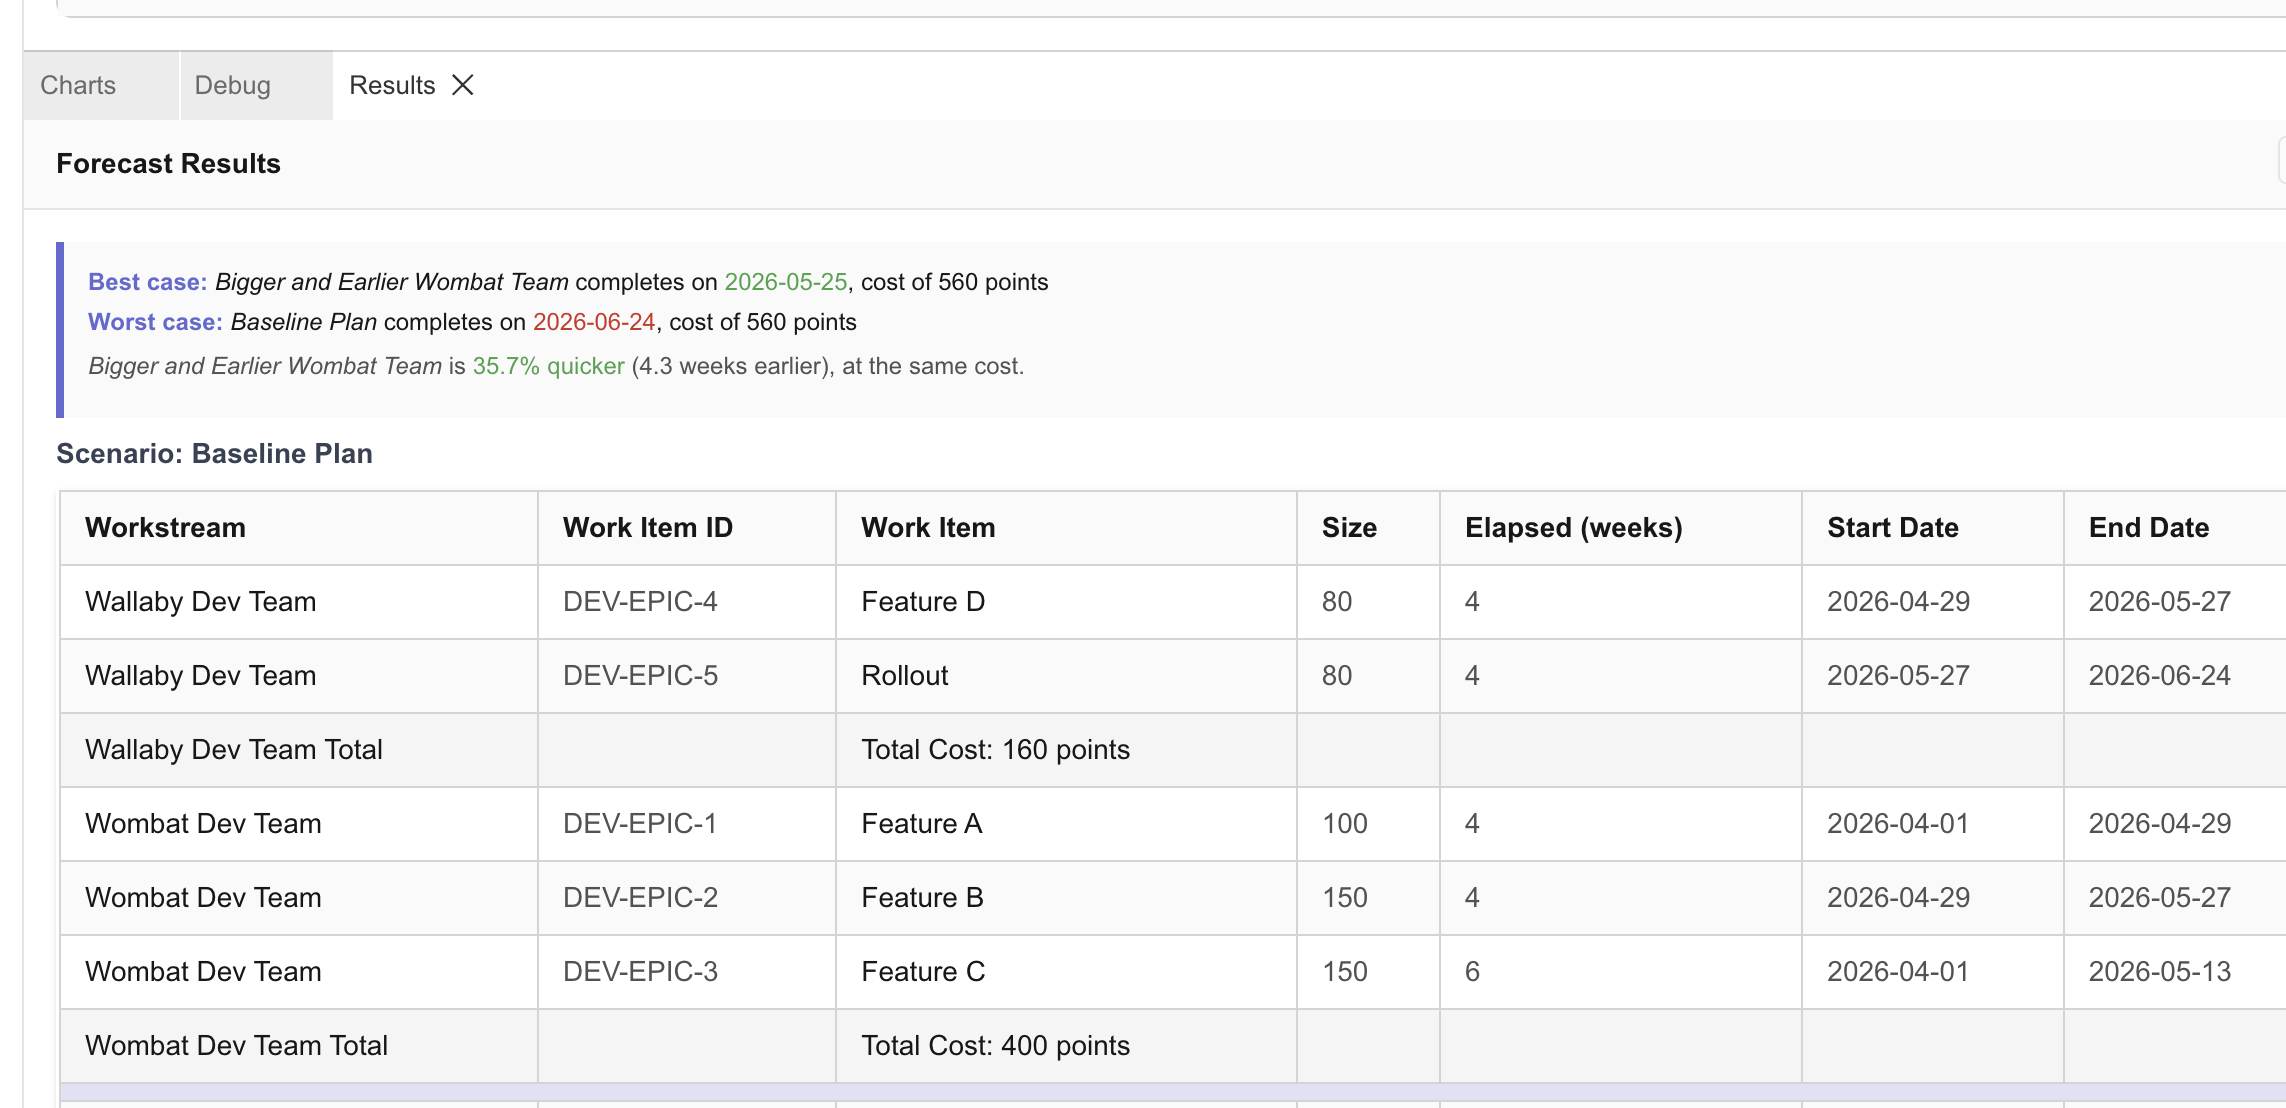Viewport: 2286px width, 1108px height.
Task: Switch to the Charts tab
Action: pos(78,85)
